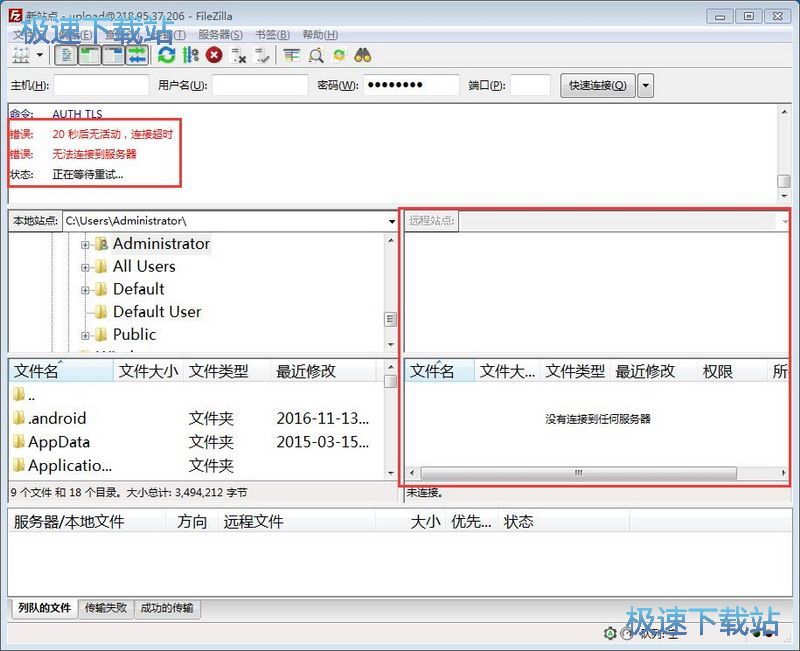The image size is (800, 651).
Task: Click the disconnect from server icon
Action: tap(238, 55)
